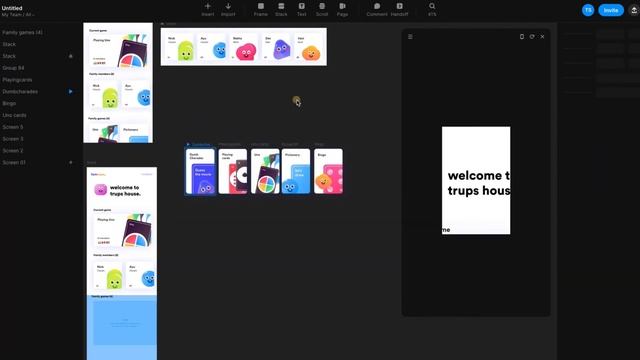Select the Stack tool in toolbar
The image size is (640, 360).
coord(281,9)
